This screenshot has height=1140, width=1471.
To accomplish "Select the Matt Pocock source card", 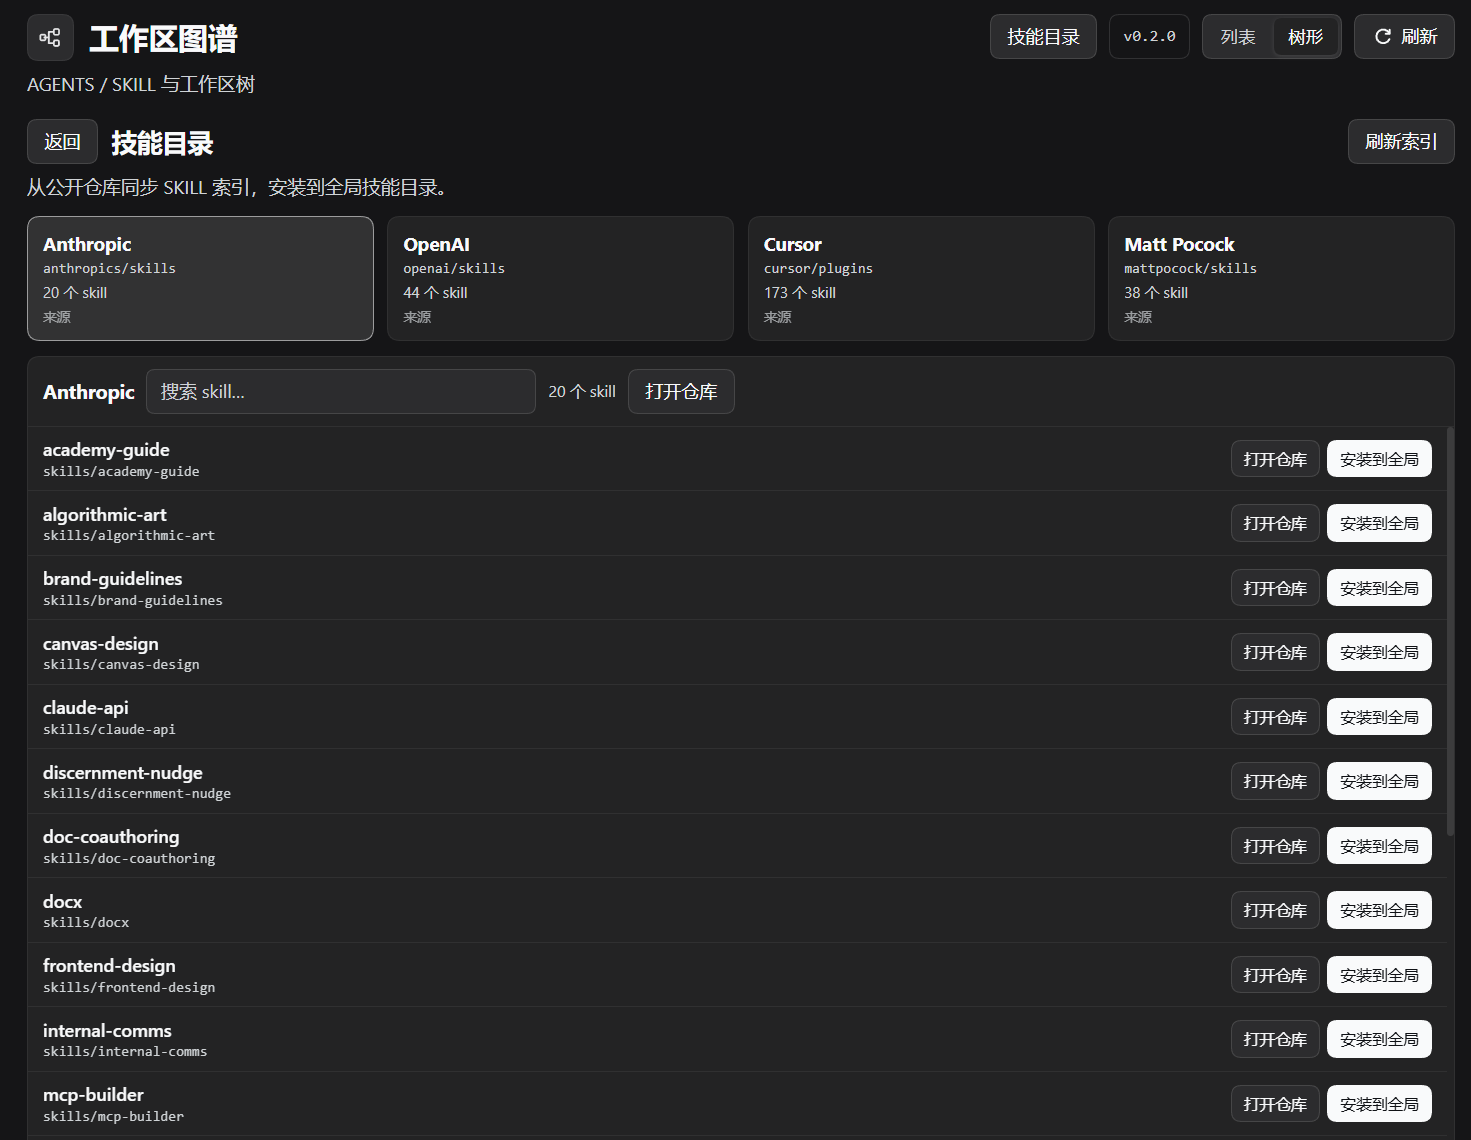I will point(1281,279).
